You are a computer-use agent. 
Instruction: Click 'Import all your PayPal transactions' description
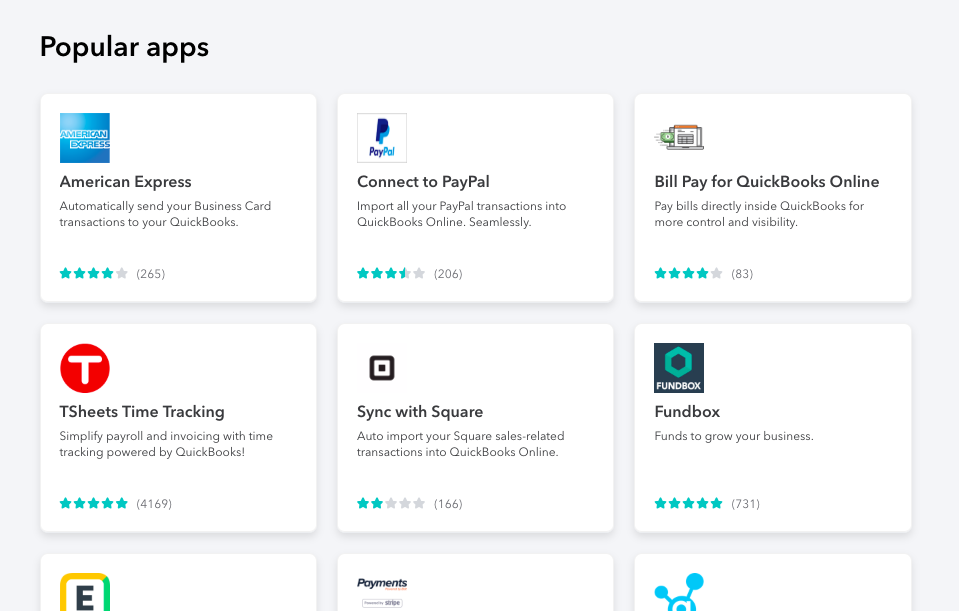(462, 214)
